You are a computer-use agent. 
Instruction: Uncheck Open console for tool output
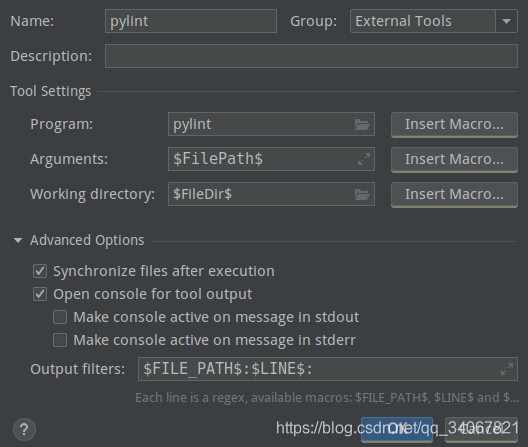pyautogui.click(x=40, y=294)
